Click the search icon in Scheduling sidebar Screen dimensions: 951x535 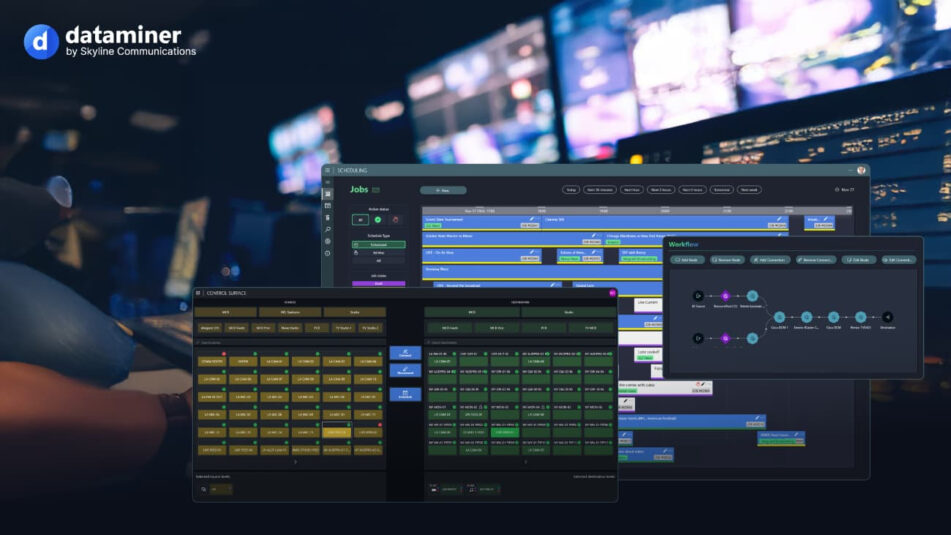pos(327,229)
